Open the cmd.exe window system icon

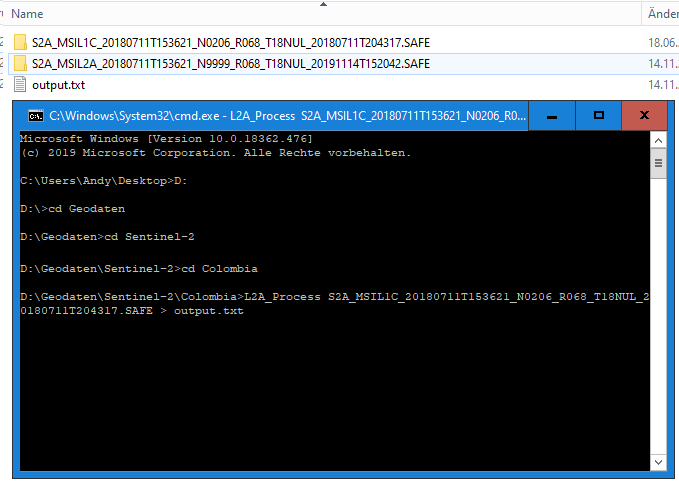click(x=36, y=116)
